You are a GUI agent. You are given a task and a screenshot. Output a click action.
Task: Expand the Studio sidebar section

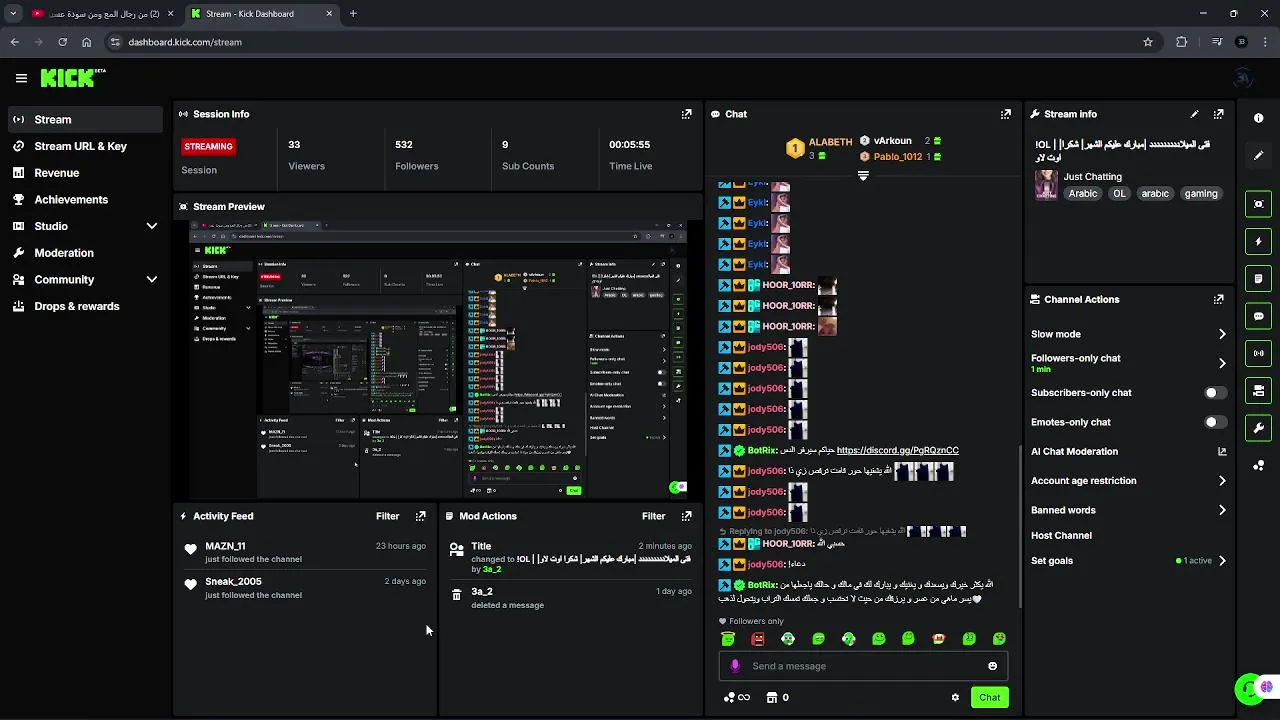[x=152, y=226]
